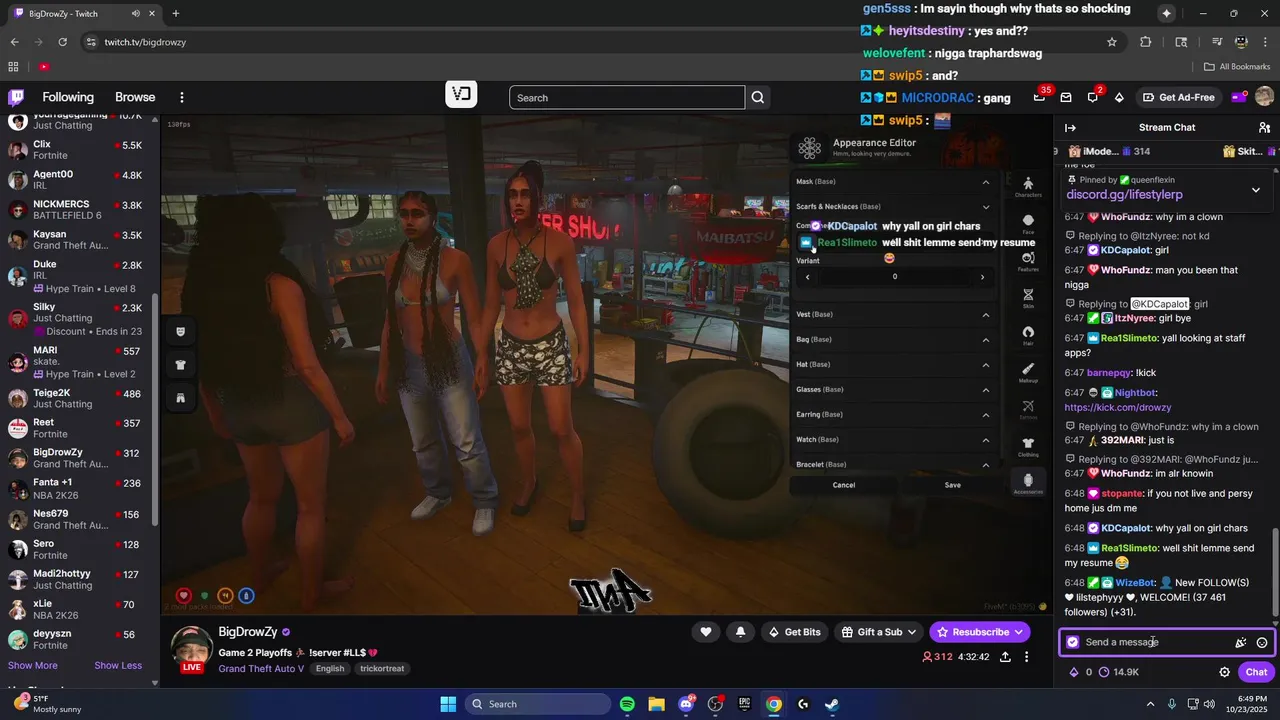Collapse the Mask (Base) section
The width and height of the screenshot is (1280, 720).
coord(892,182)
